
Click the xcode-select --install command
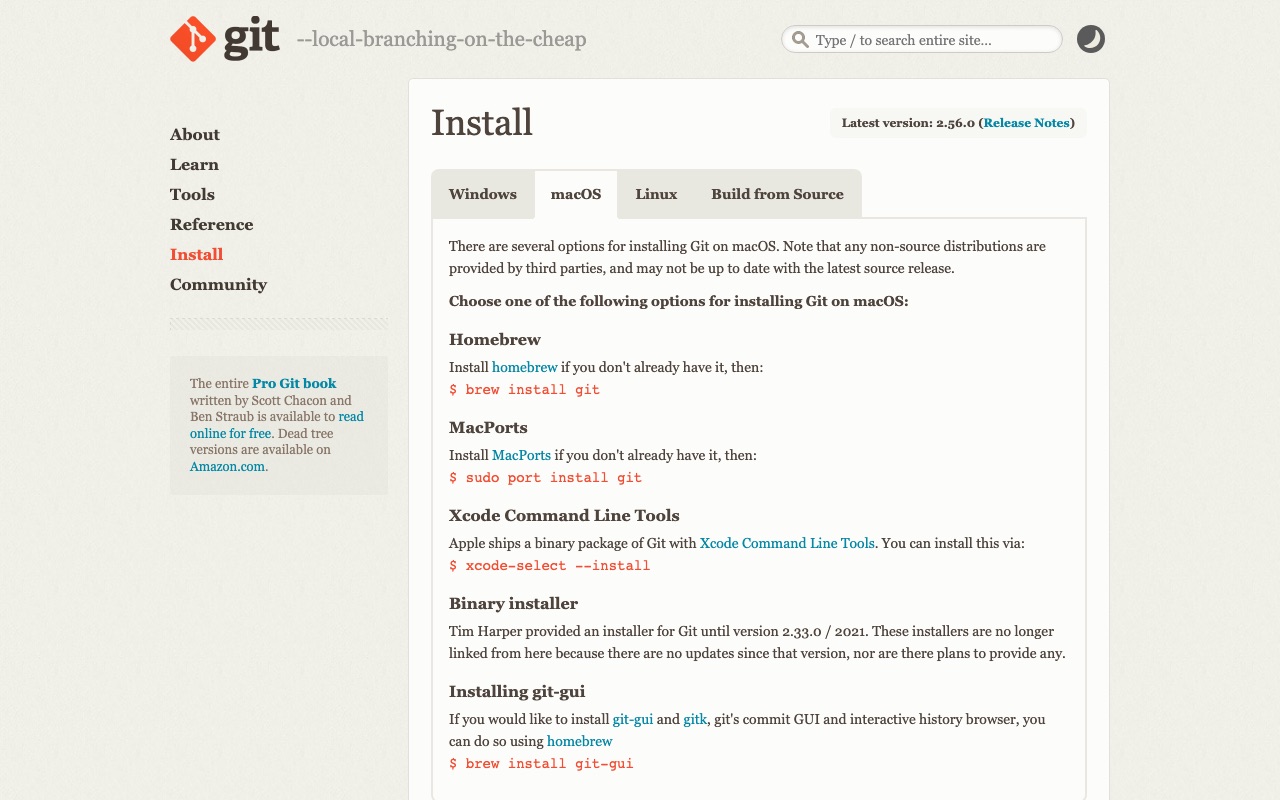550,566
